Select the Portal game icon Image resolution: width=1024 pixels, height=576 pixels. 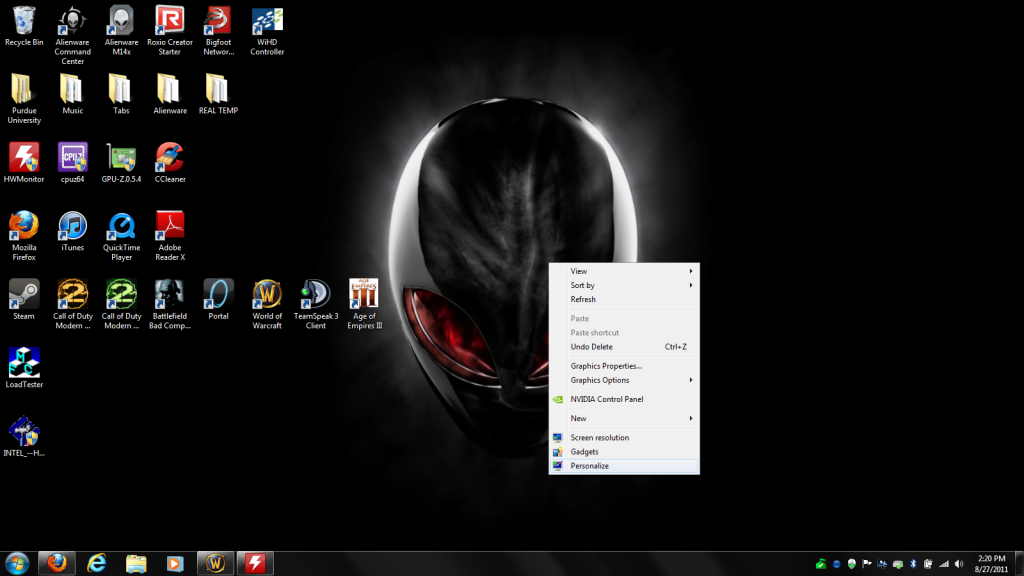tap(218, 300)
